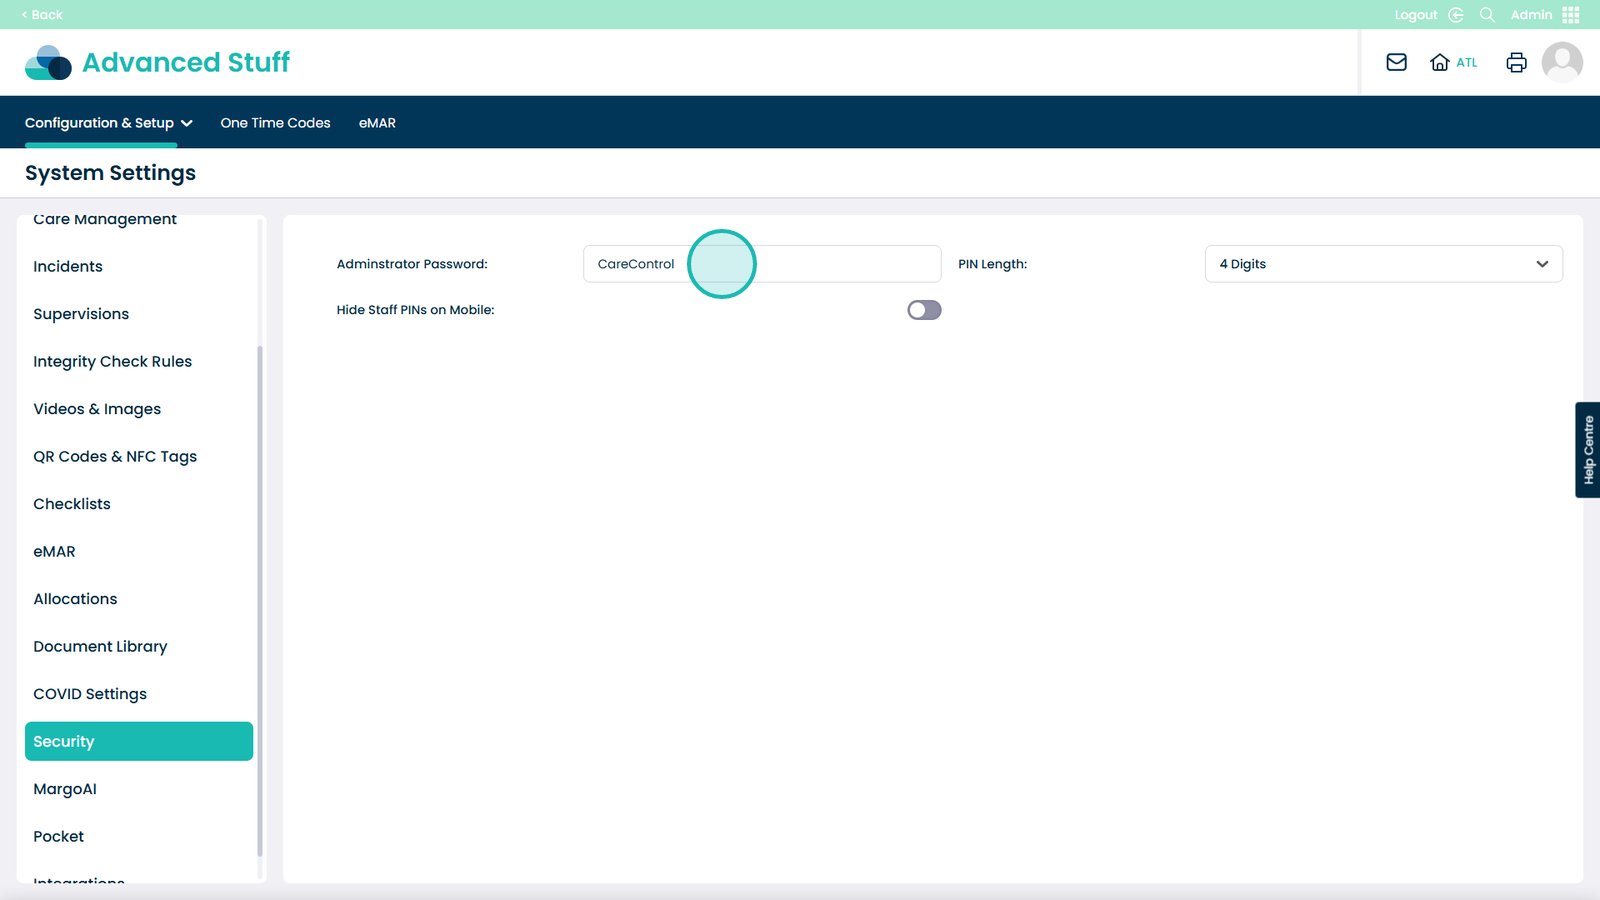Open the Help Centre side panel

coord(1587,450)
